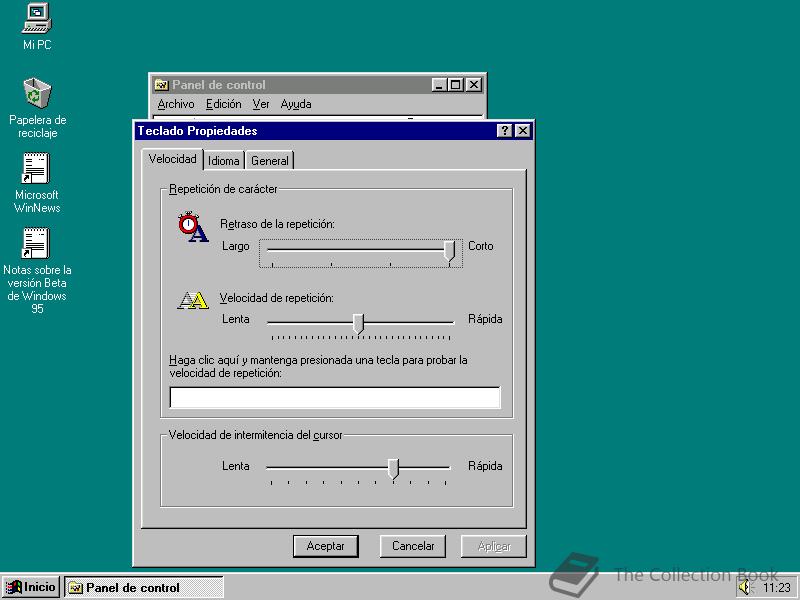Open Ver menu in Panel de control
Screen dimensions: 800x600
tap(261, 104)
